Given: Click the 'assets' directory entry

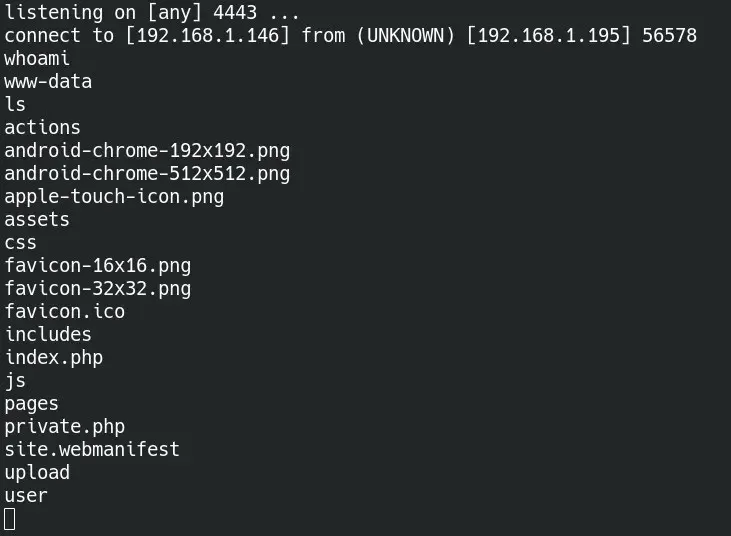Looking at the screenshot, I should click(37, 220).
